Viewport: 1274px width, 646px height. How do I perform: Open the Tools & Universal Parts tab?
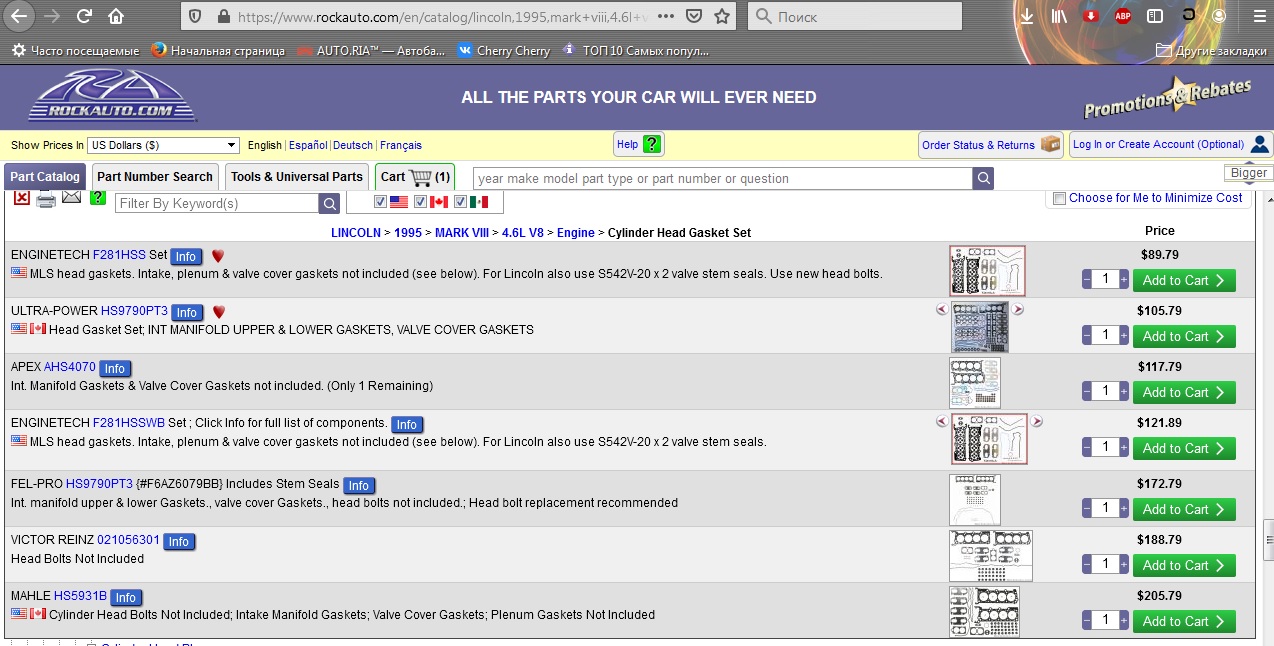[x=297, y=177]
